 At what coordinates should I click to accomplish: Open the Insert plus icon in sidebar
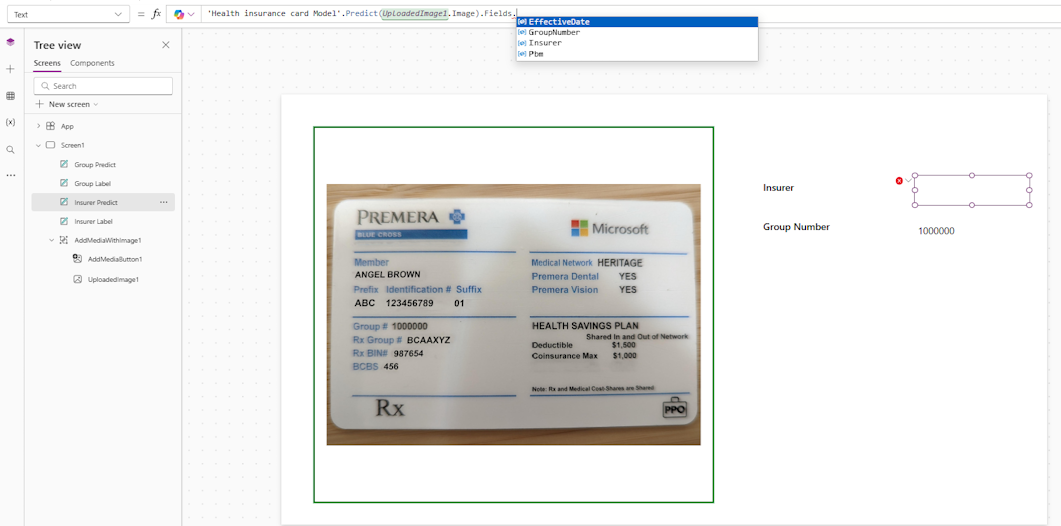(x=10, y=69)
